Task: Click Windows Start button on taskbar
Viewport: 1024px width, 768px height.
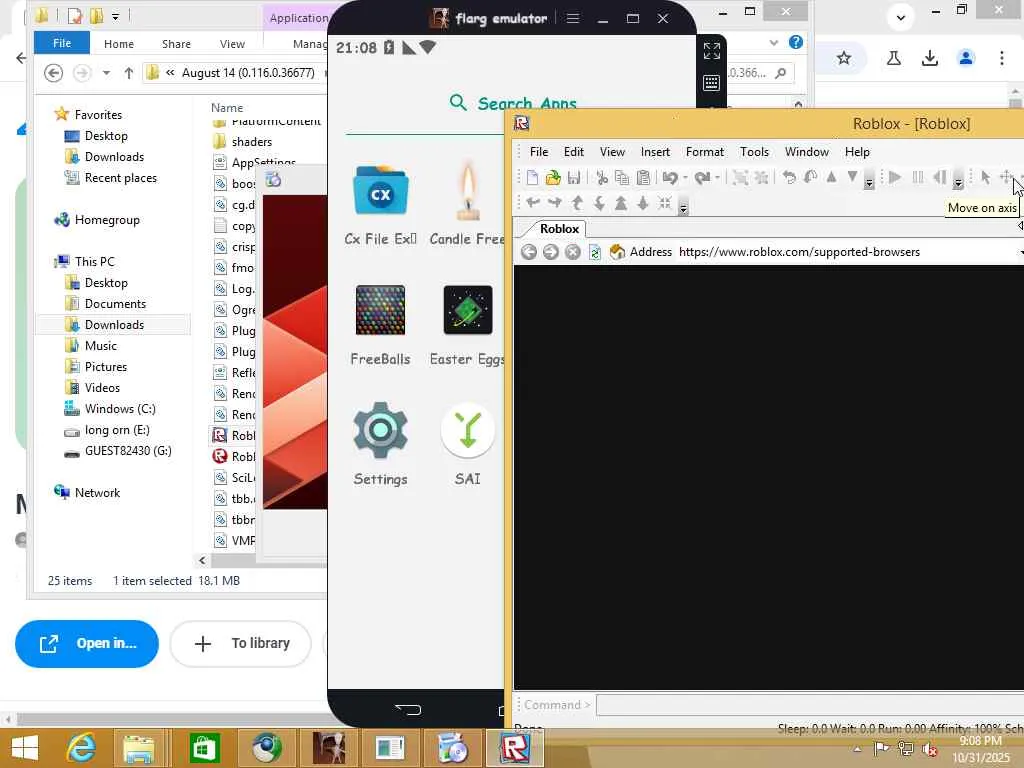Action: 25,748
